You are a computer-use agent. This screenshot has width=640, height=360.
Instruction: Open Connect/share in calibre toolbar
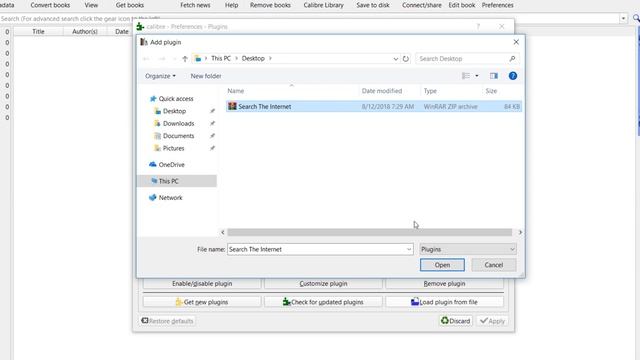(422, 5)
